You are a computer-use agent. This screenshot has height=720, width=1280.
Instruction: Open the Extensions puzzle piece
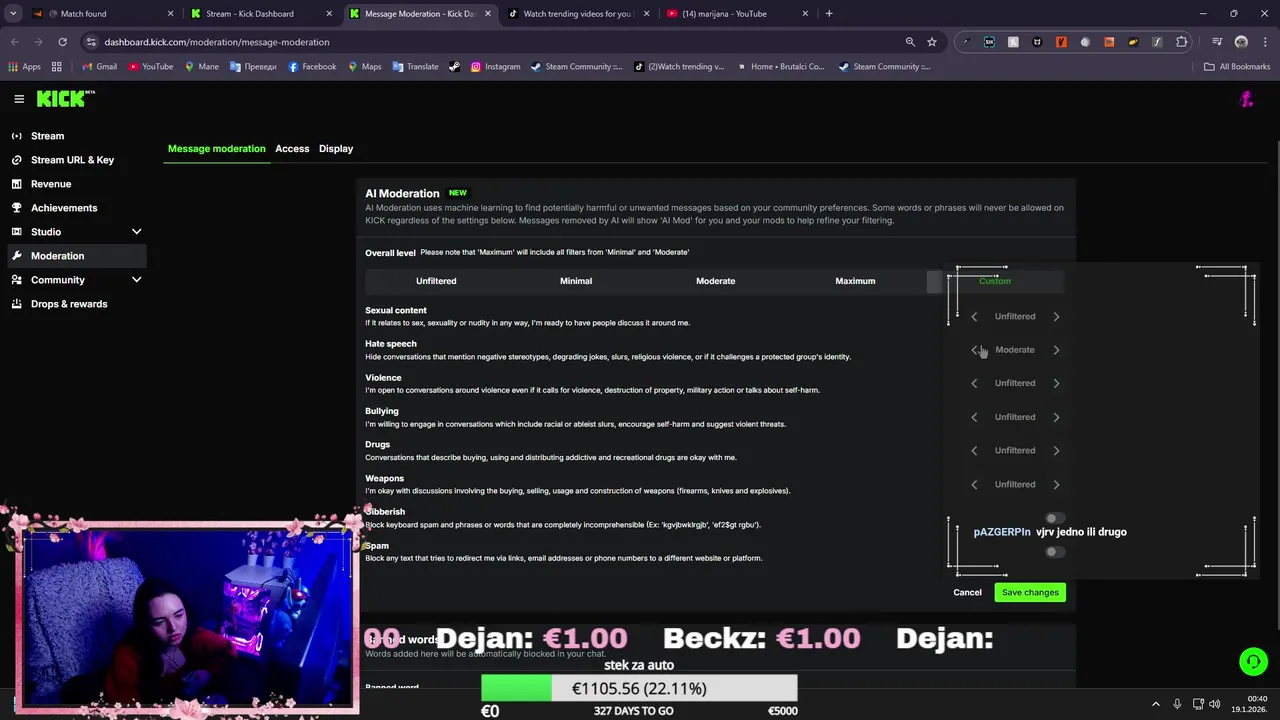point(1182,42)
